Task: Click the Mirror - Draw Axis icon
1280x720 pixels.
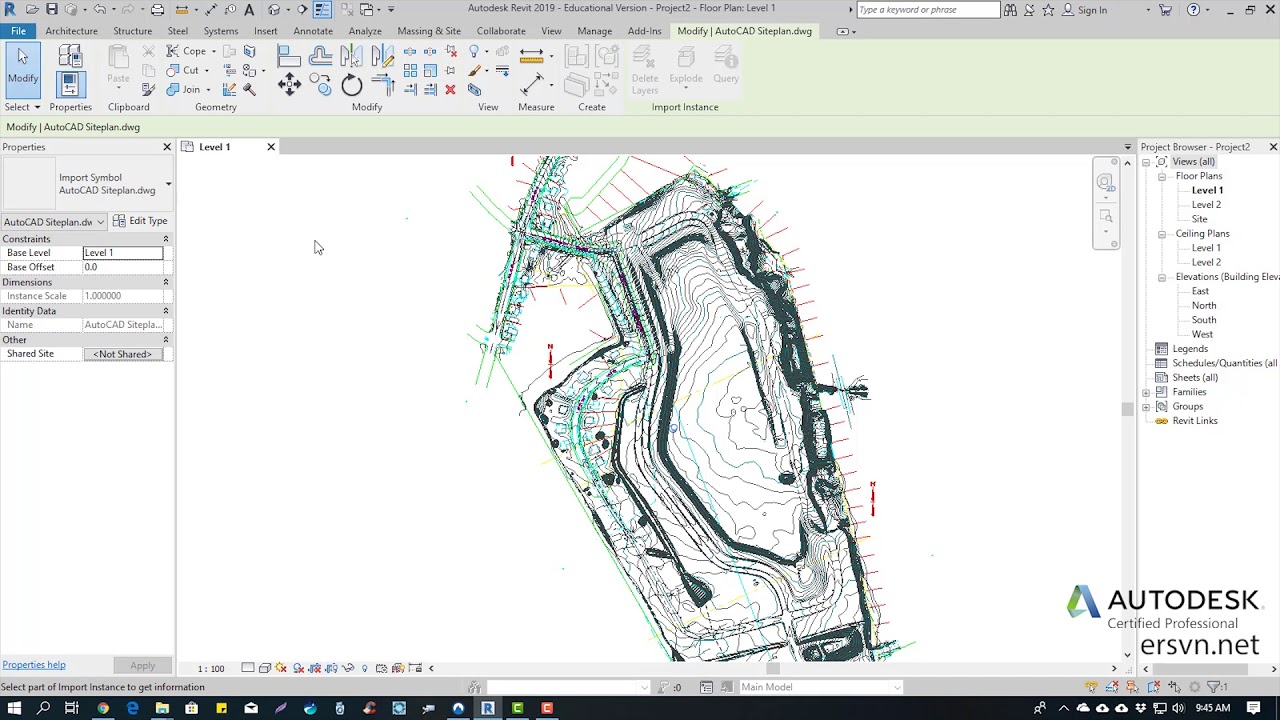Action: point(383,56)
